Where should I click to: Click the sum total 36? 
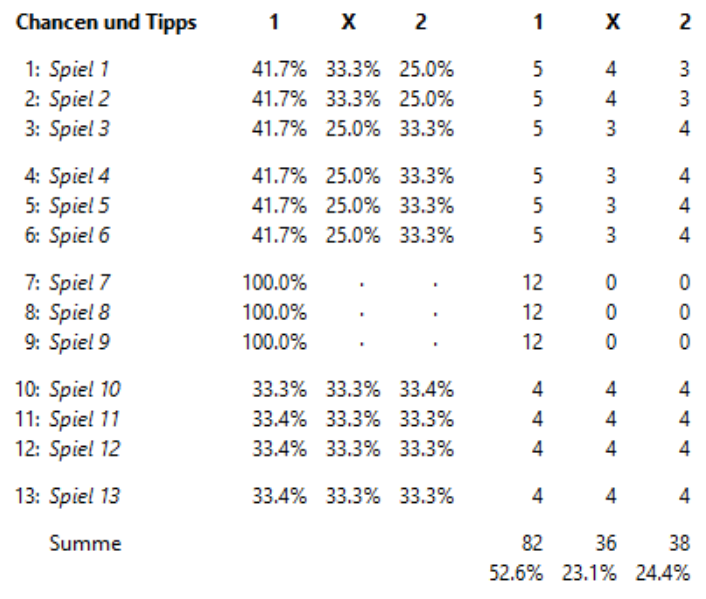tap(606, 543)
